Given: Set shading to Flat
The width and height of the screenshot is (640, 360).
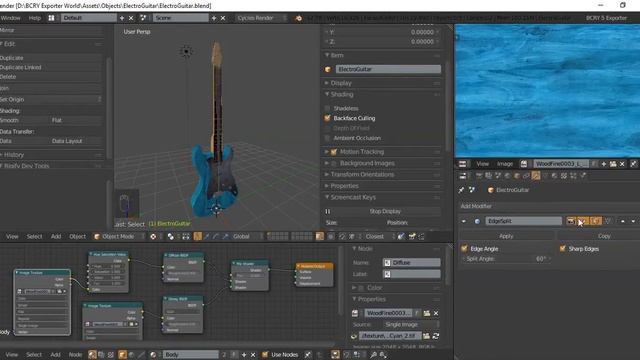Looking at the screenshot, I should [x=76, y=120].
